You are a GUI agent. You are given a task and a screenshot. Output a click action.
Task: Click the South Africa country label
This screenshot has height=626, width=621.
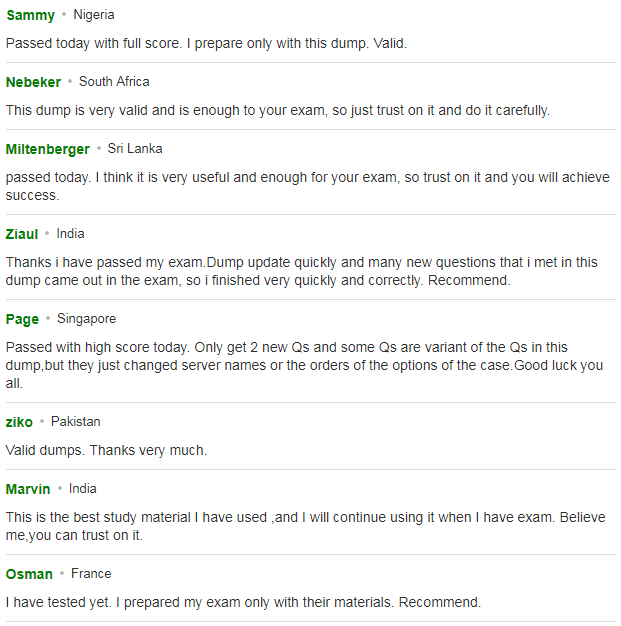click(114, 82)
